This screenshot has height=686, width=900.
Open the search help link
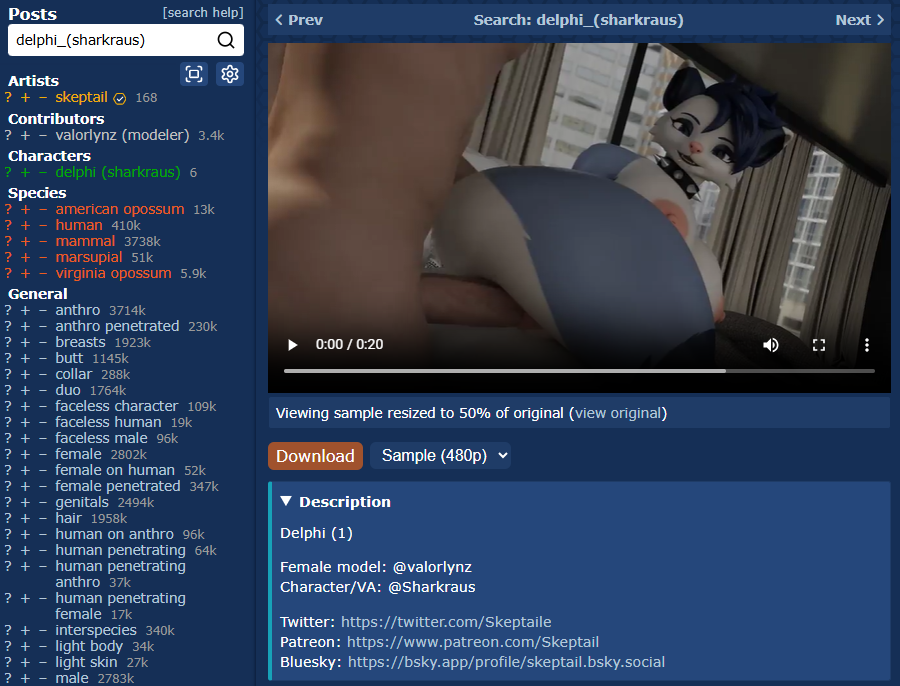point(203,13)
